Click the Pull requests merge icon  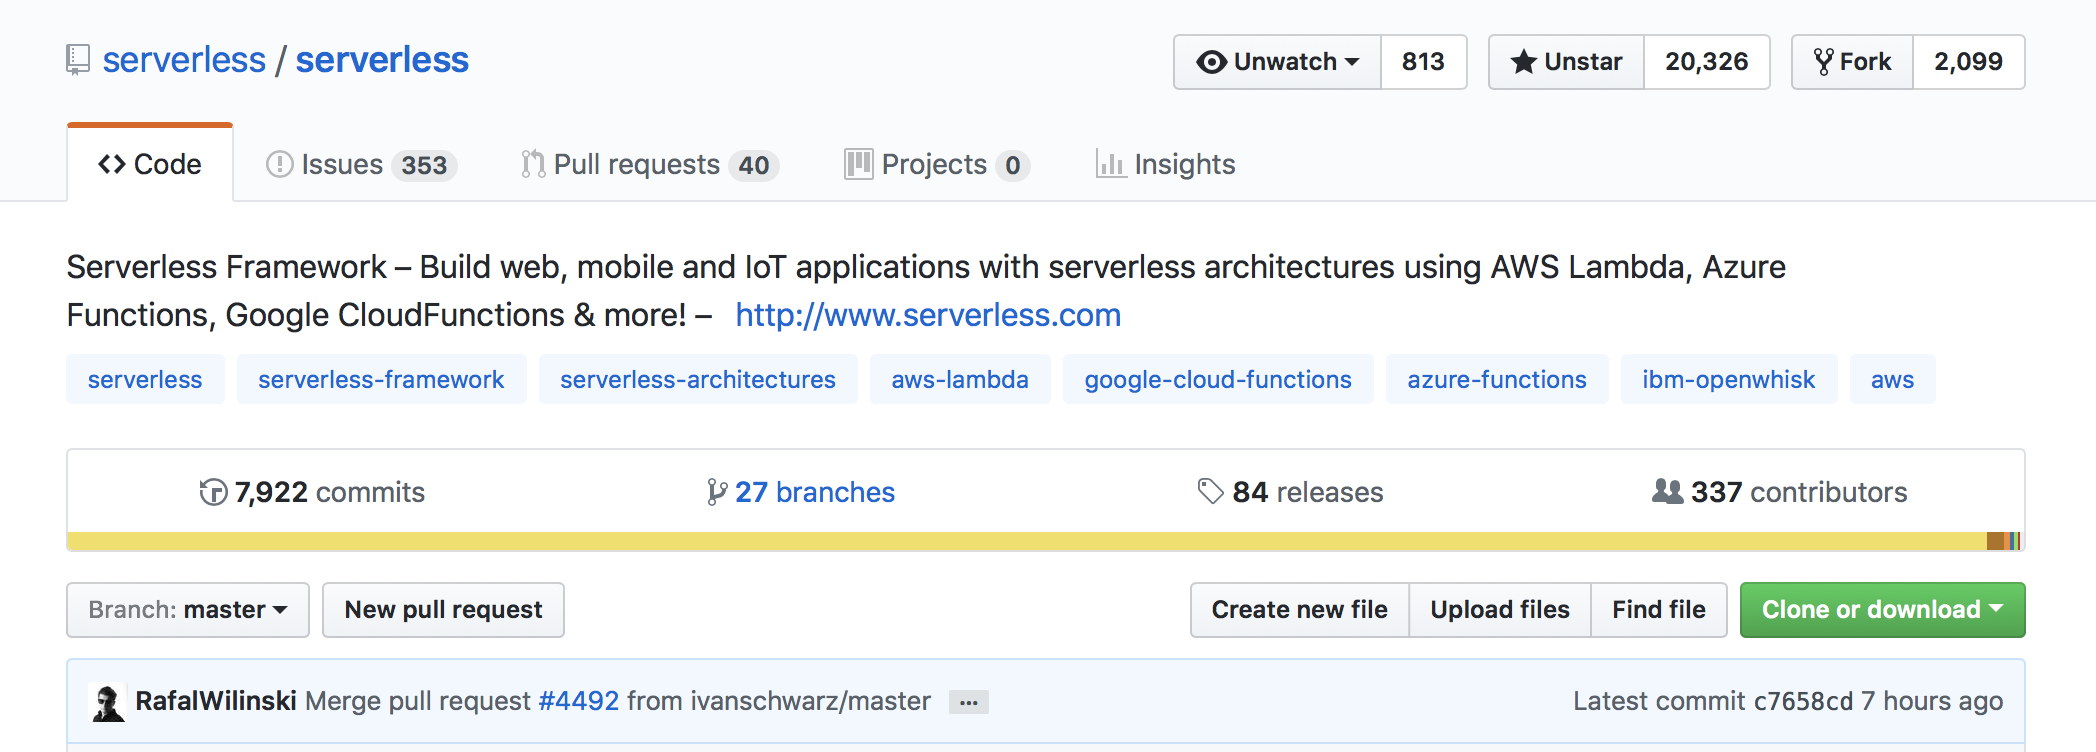coord(533,164)
